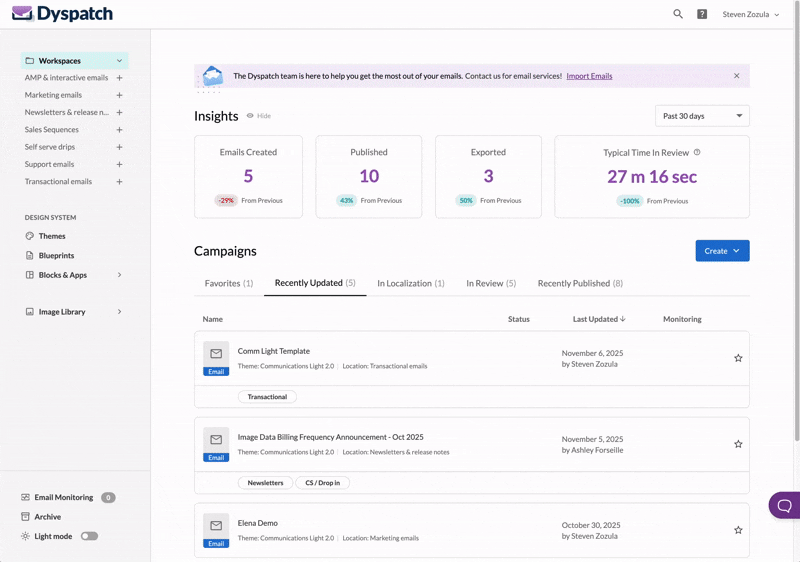Switch to the In Review tab
This screenshot has width=800, height=562.
[491, 283]
